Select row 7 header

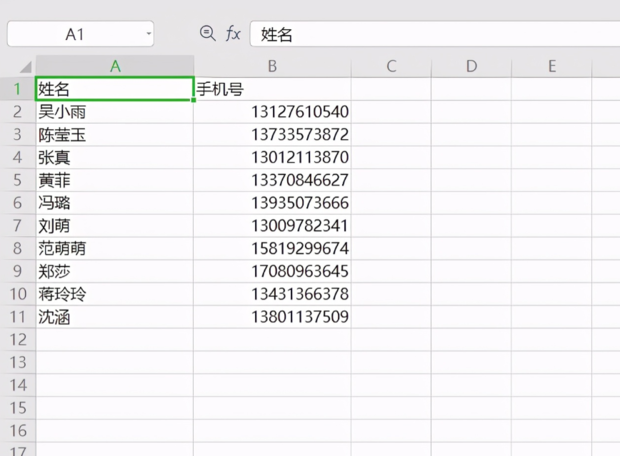click(x=18, y=226)
